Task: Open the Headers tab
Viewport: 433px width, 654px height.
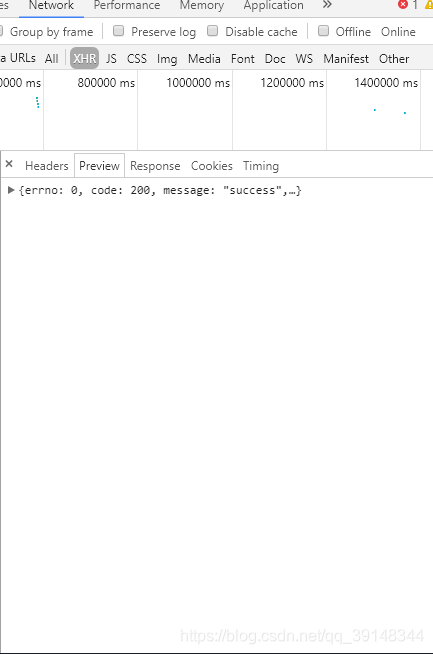Action: pyautogui.click(x=47, y=166)
